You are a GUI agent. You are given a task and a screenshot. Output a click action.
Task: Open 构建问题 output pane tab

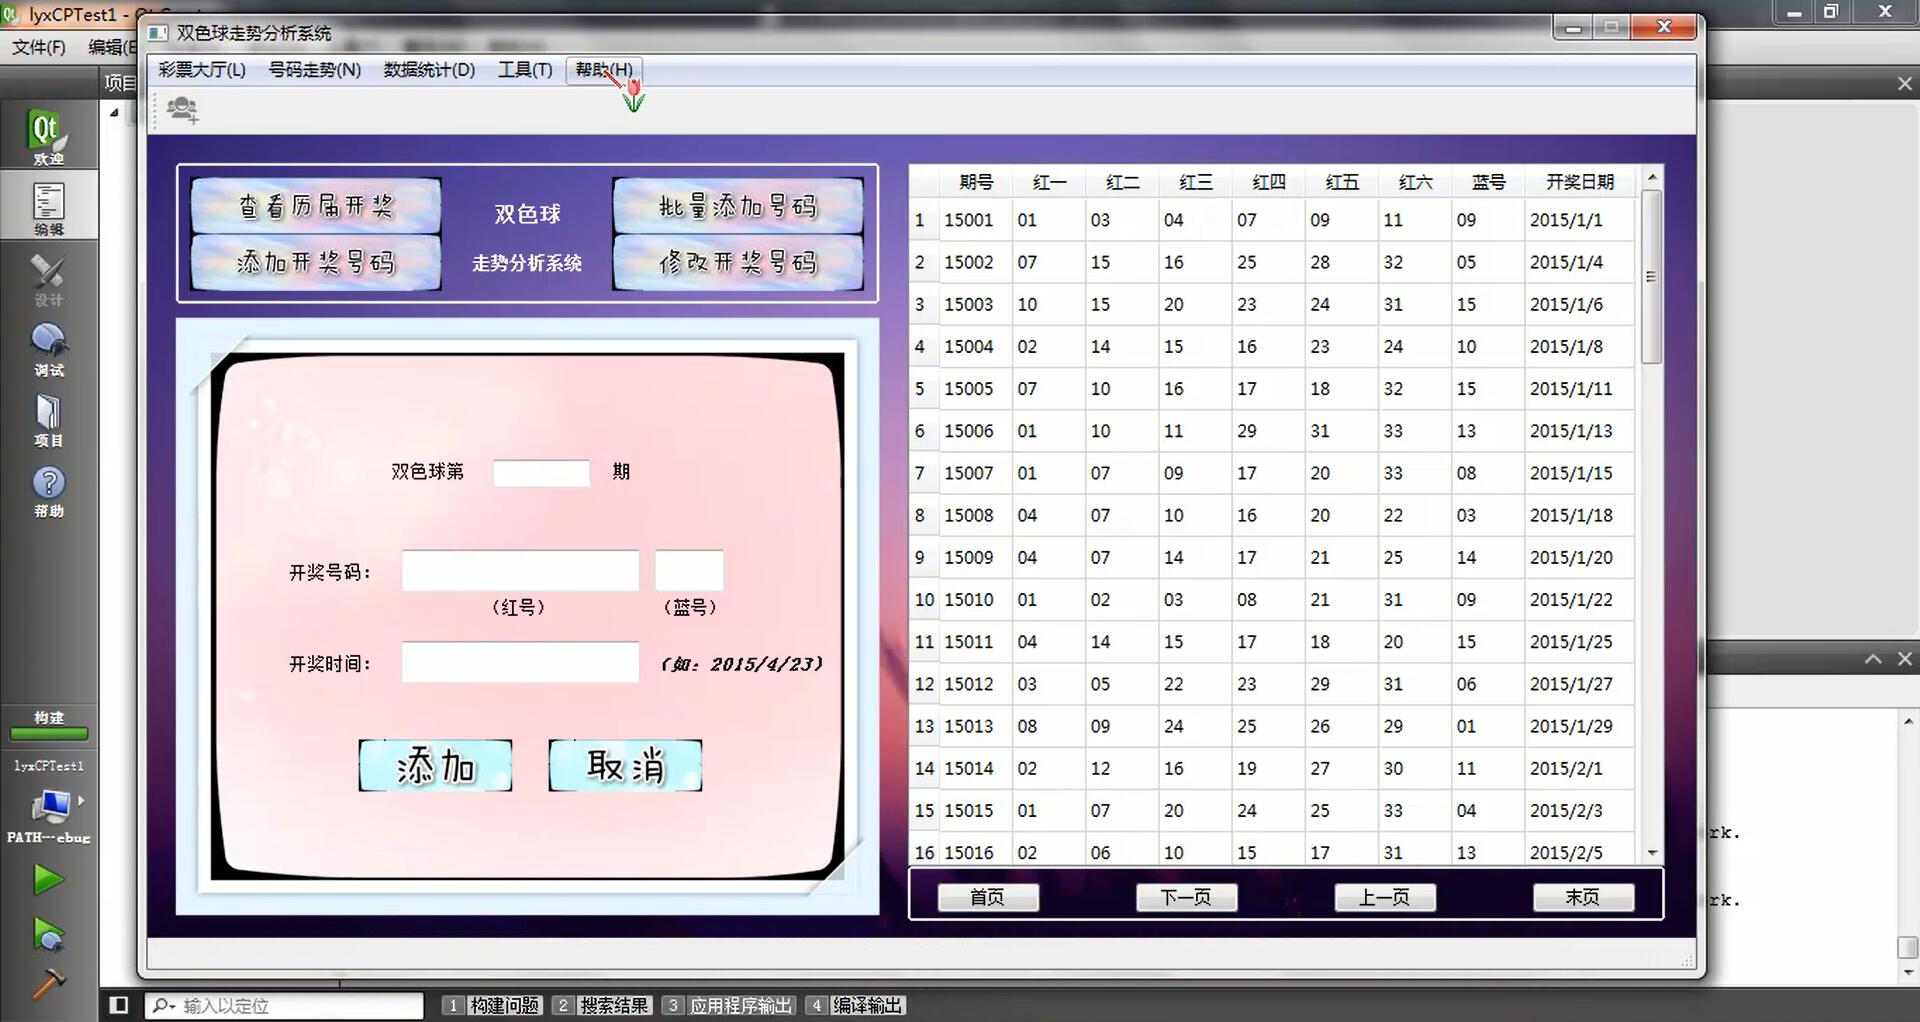(x=493, y=1005)
